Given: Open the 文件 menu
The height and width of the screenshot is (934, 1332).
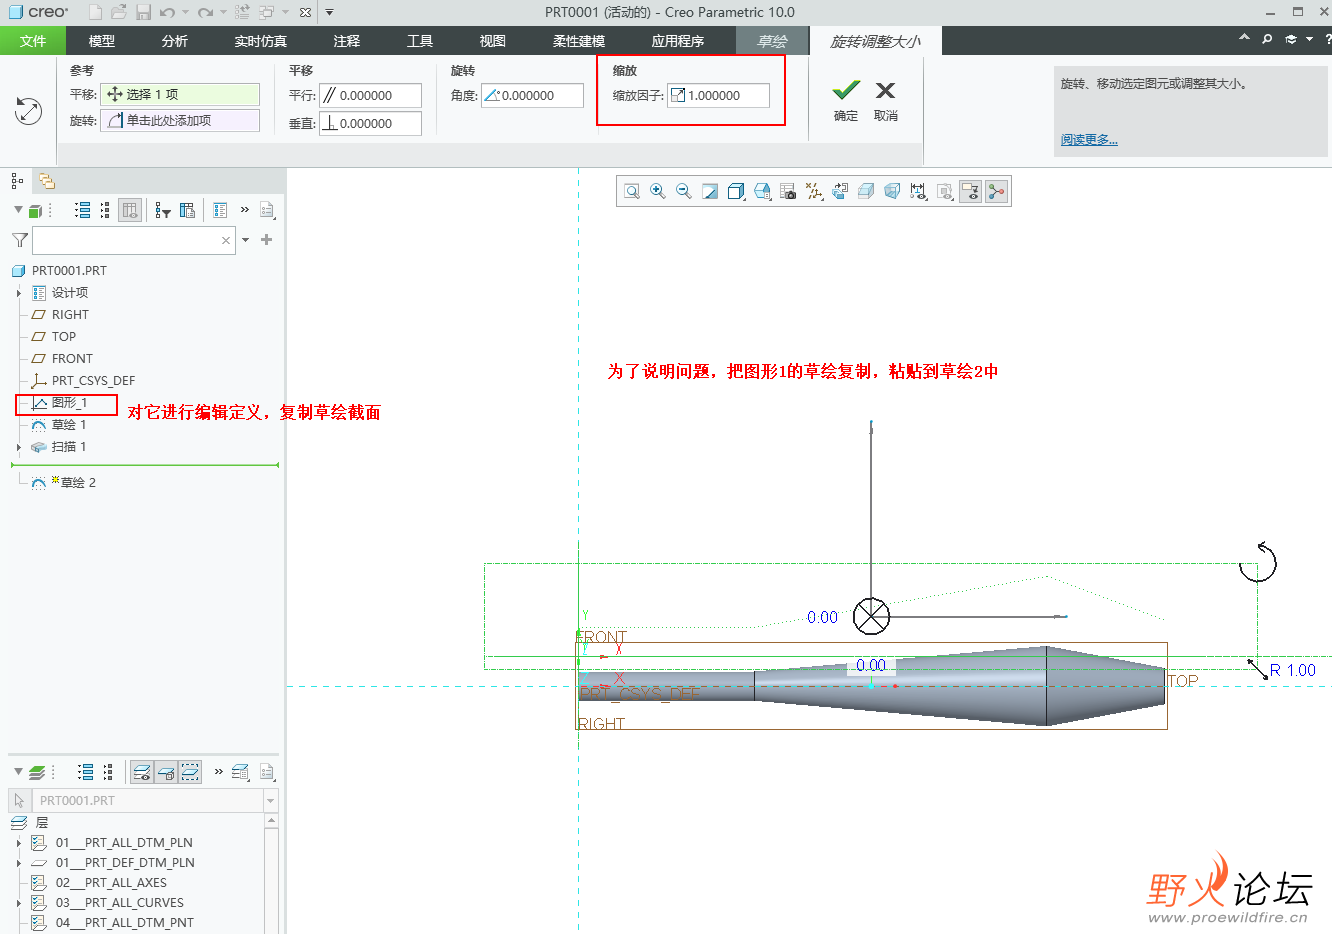Looking at the screenshot, I should pos(33,41).
